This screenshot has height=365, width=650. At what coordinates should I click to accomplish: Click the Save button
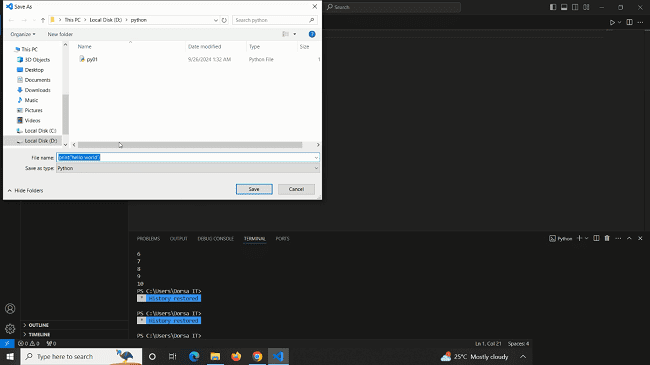[x=254, y=189]
